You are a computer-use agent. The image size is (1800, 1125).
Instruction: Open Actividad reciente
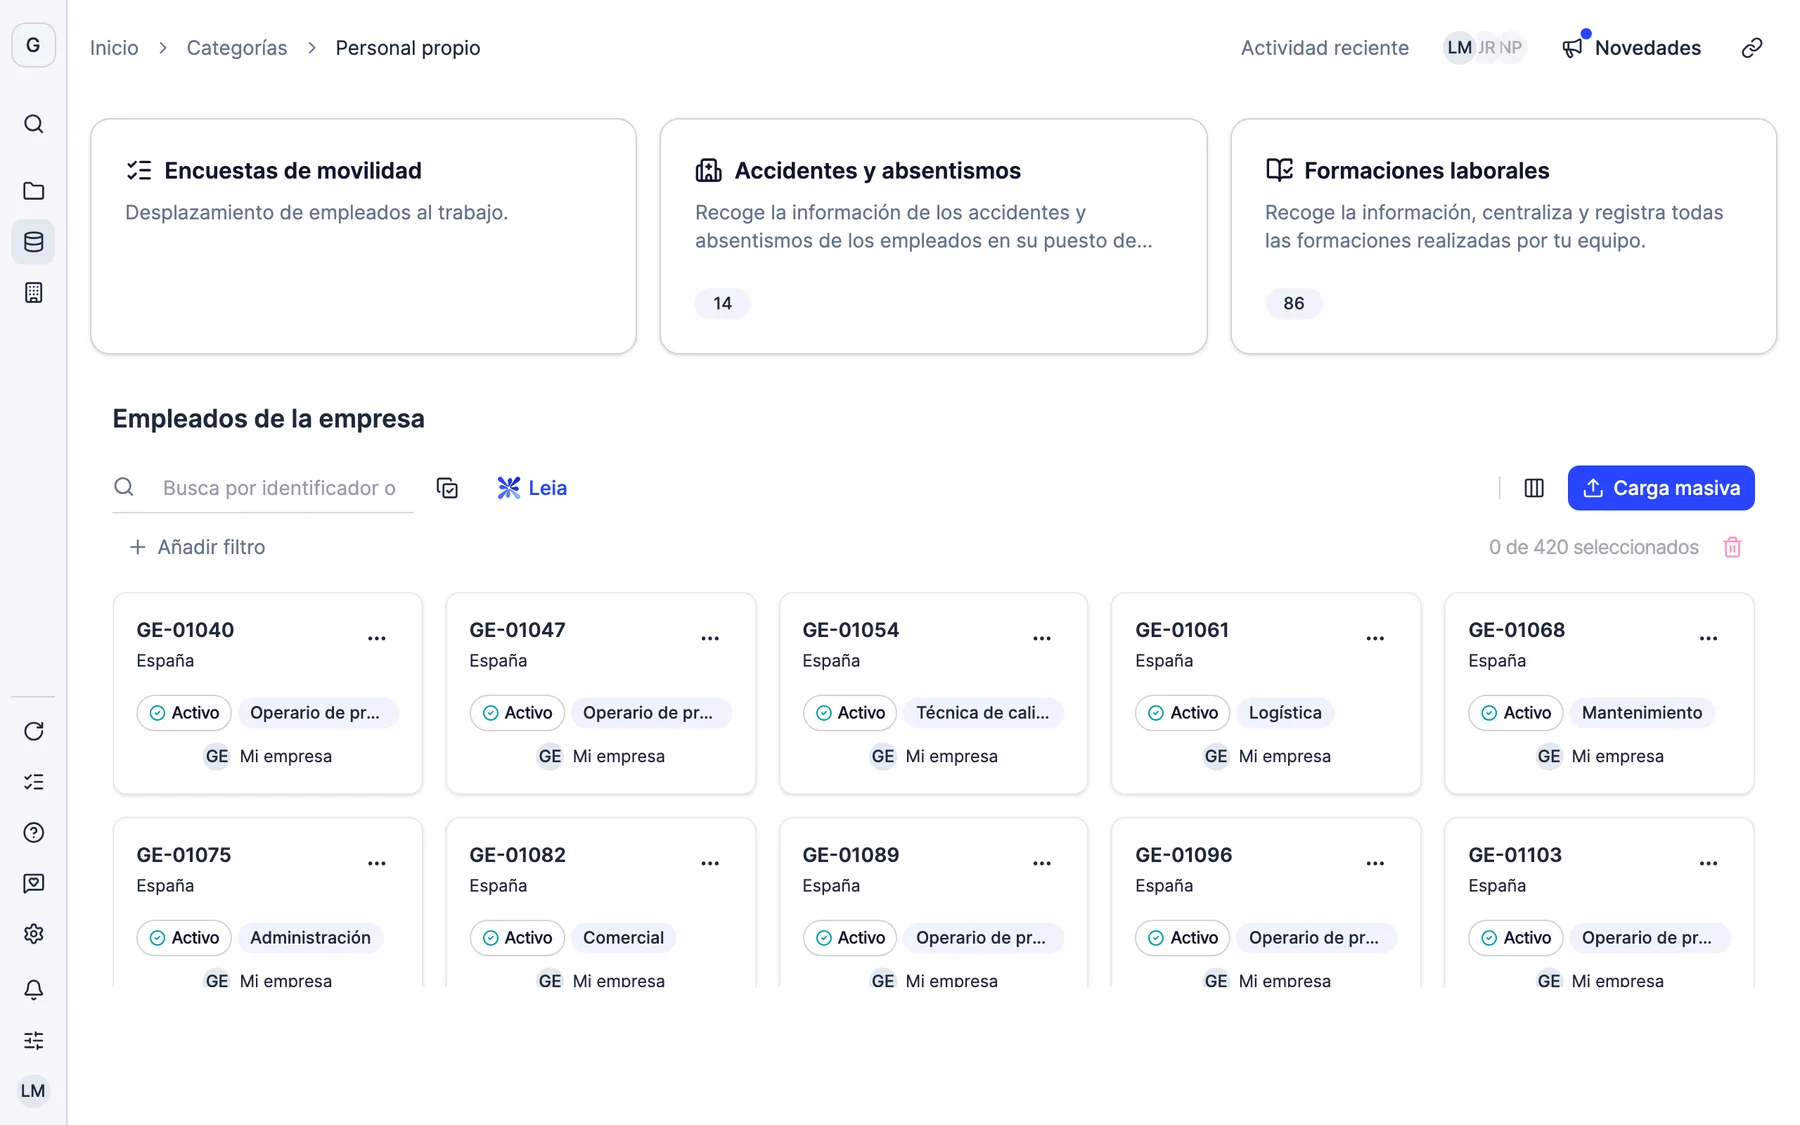[1324, 48]
